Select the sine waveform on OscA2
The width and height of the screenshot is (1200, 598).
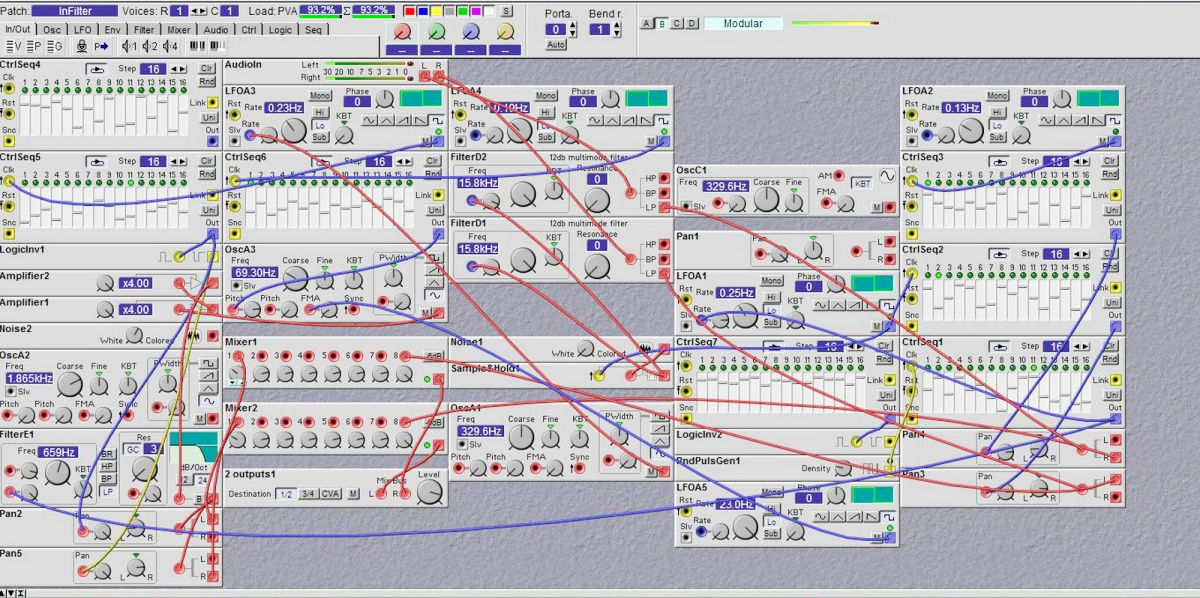pos(208,402)
